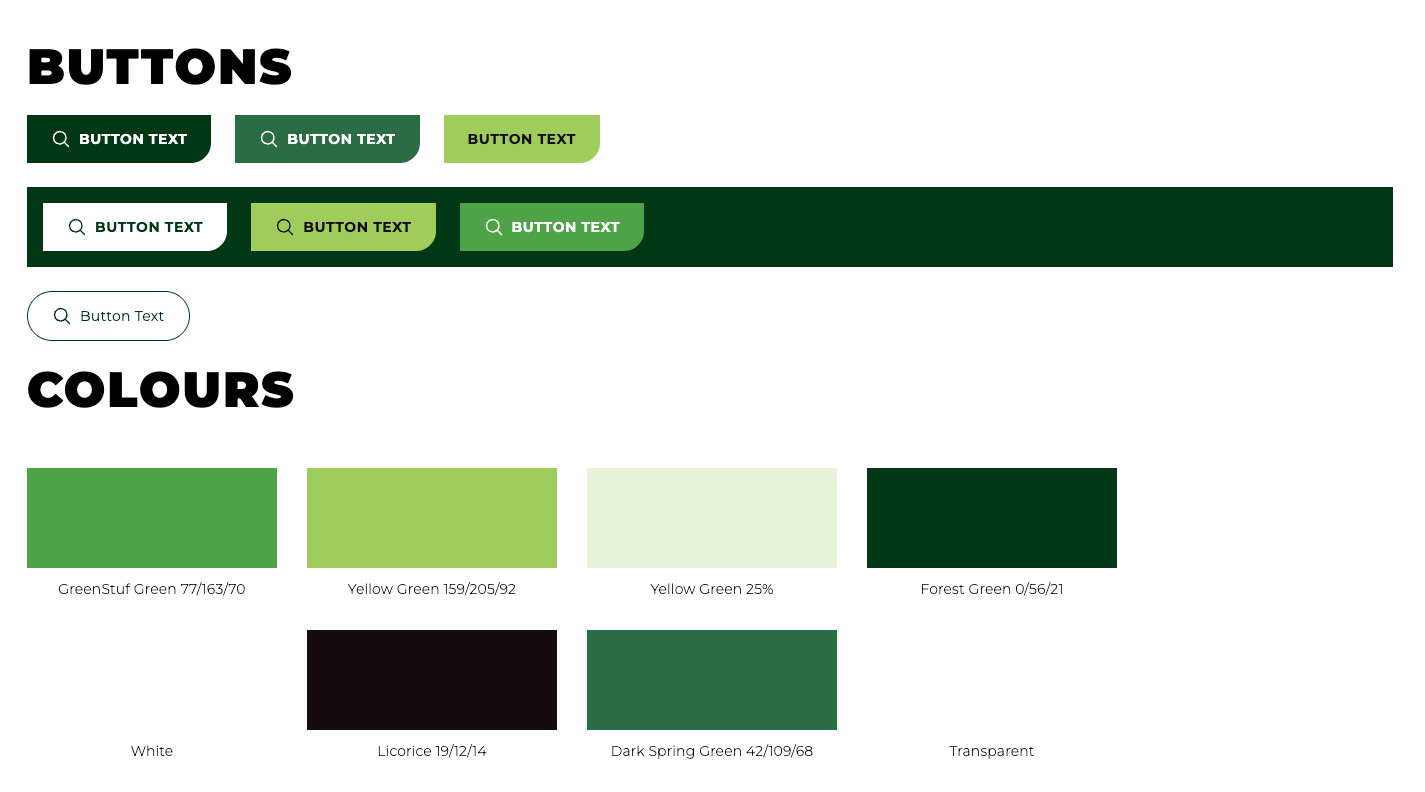Select the Yellow Green 159/205/92 swatch

tap(432, 518)
